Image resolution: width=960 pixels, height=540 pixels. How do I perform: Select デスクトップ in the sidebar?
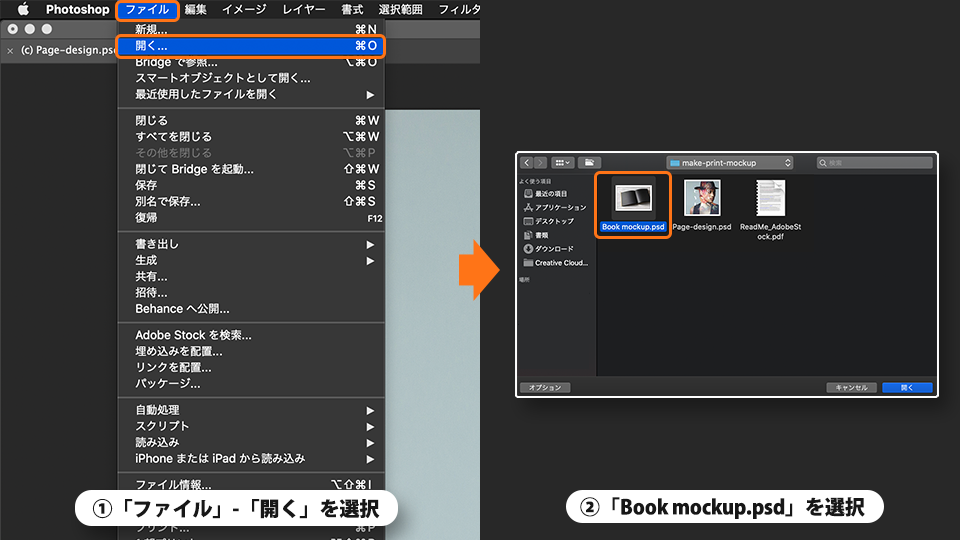549,221
